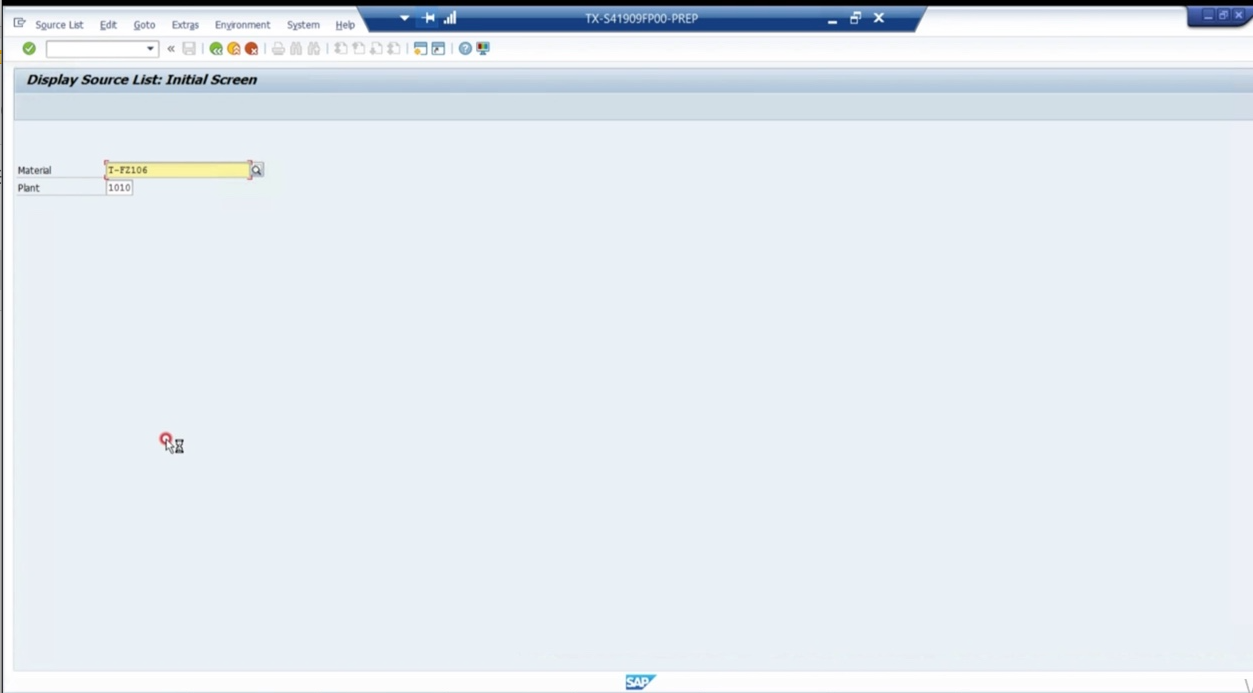Click the Material field containing T-FZ106
This screenshot has height=693, width=1253.
coord(177,170)
